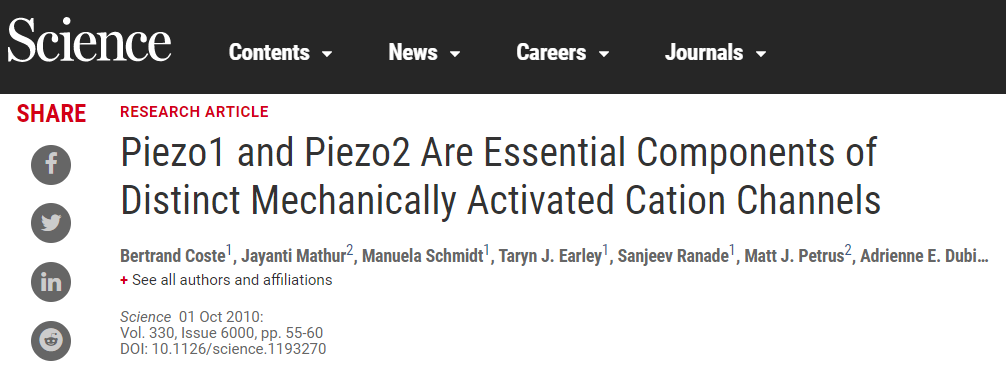Click author Manuela Schmidt

pyautogui.click(x=422, y=256)
